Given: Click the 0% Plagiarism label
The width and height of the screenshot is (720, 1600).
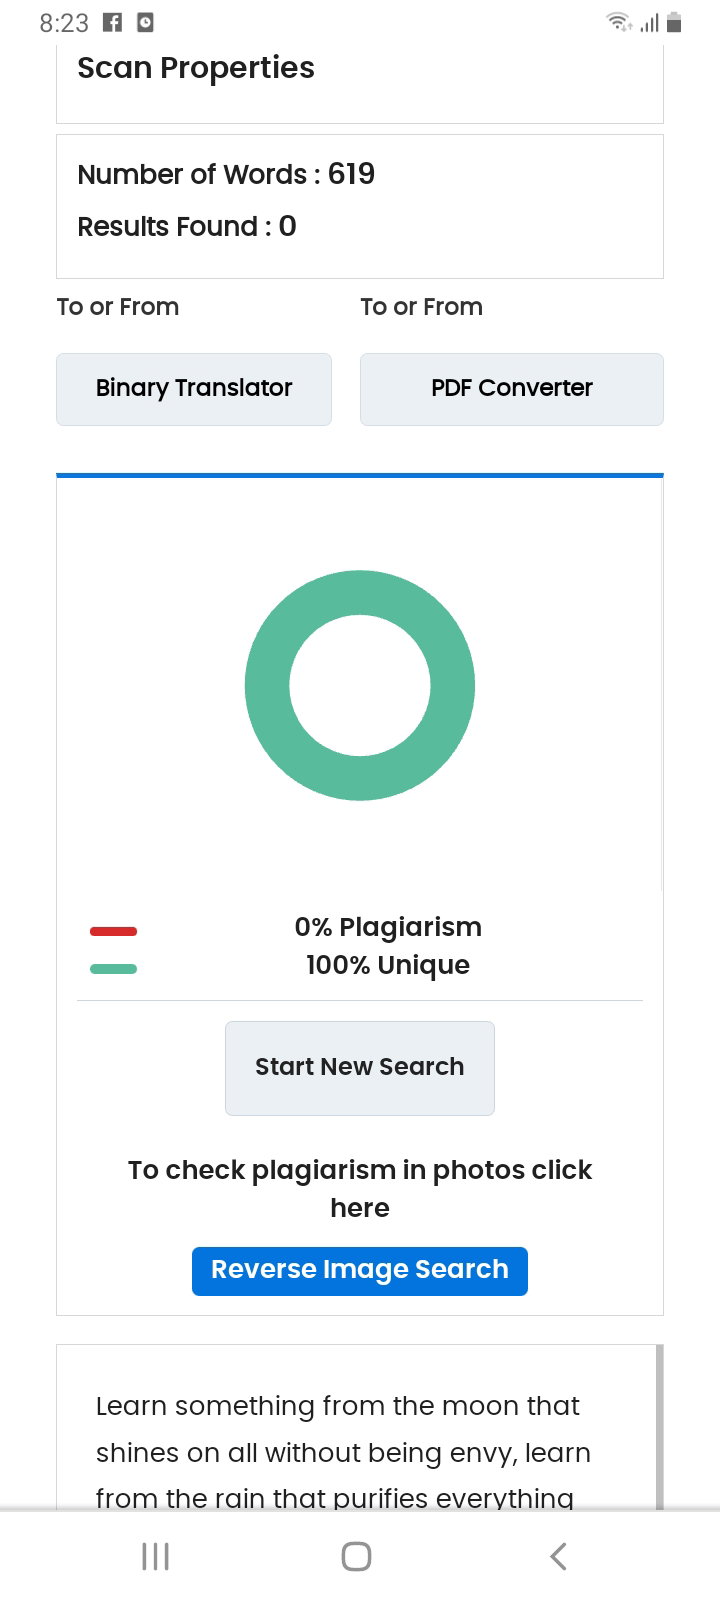Looking at the screenshot, I should click(x=388, y=927).
